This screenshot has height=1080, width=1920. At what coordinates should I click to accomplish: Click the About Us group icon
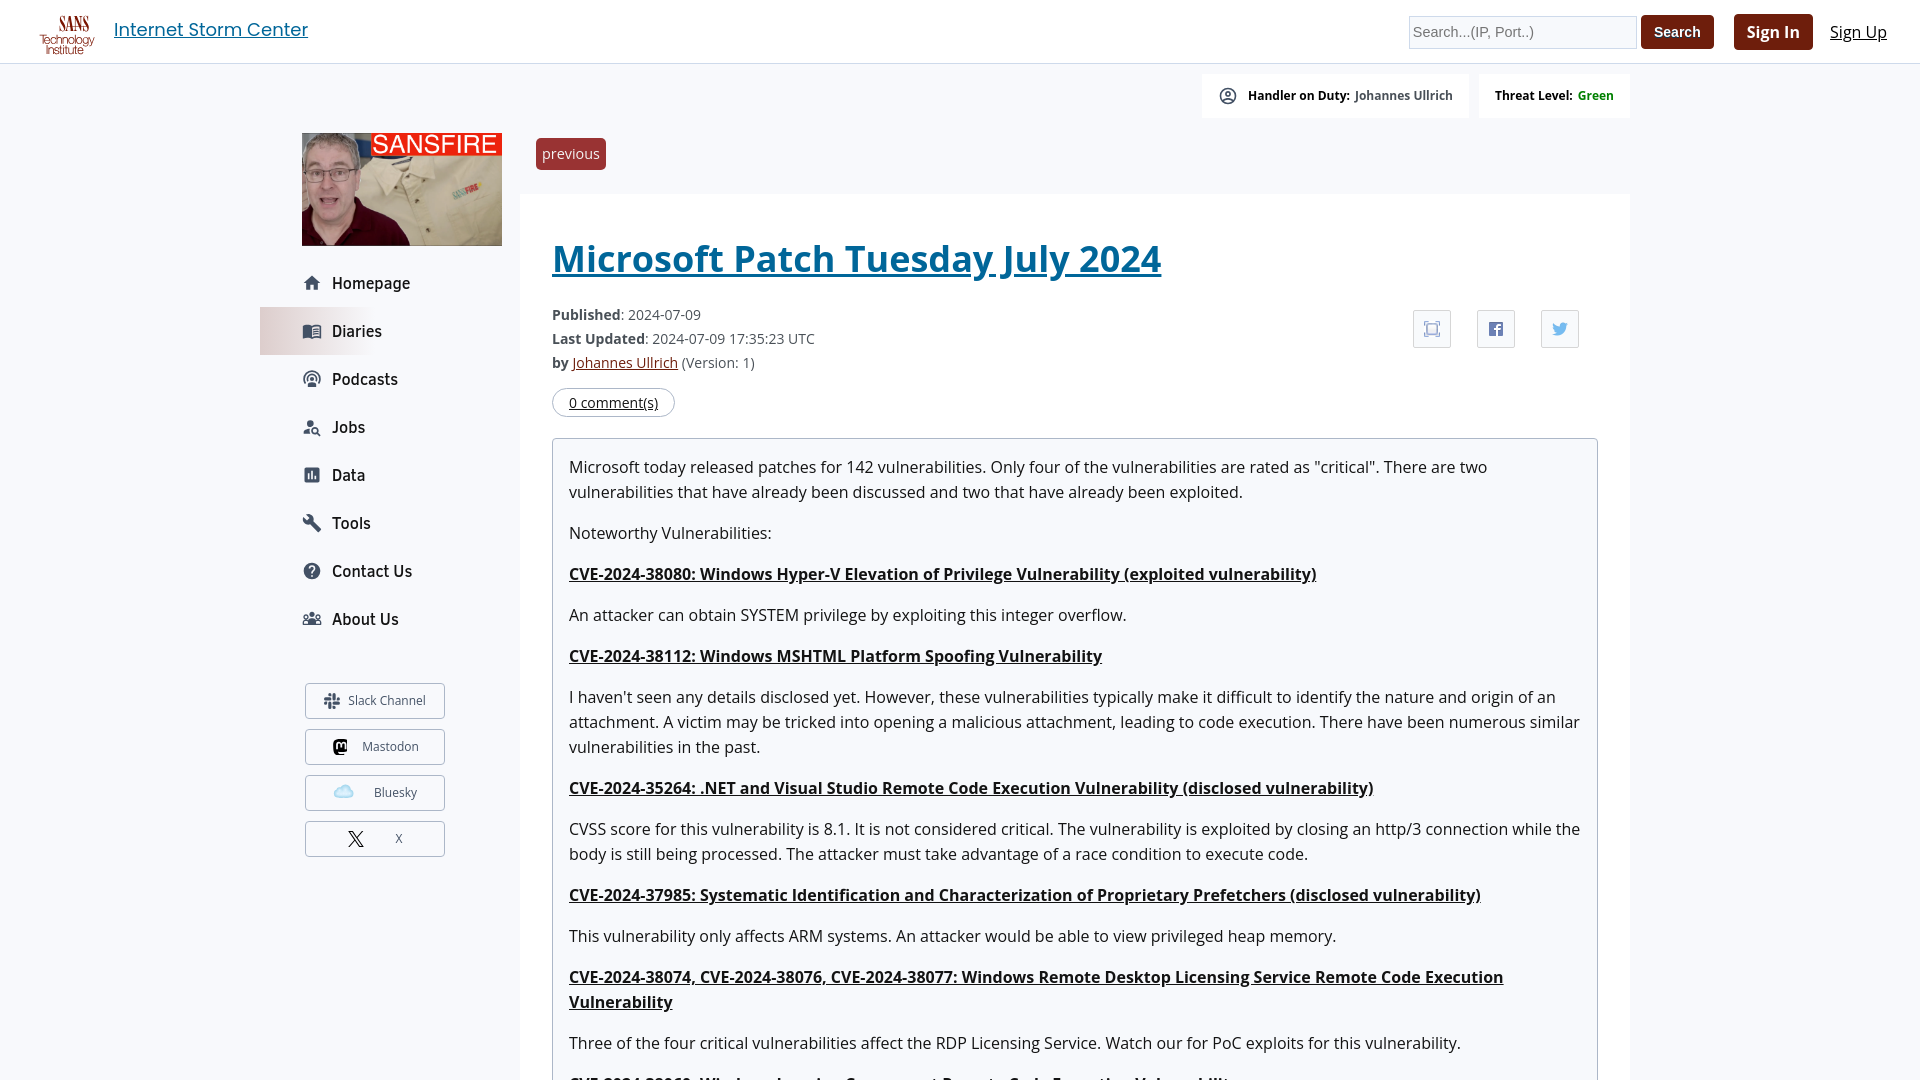click(x=312, y=619)
